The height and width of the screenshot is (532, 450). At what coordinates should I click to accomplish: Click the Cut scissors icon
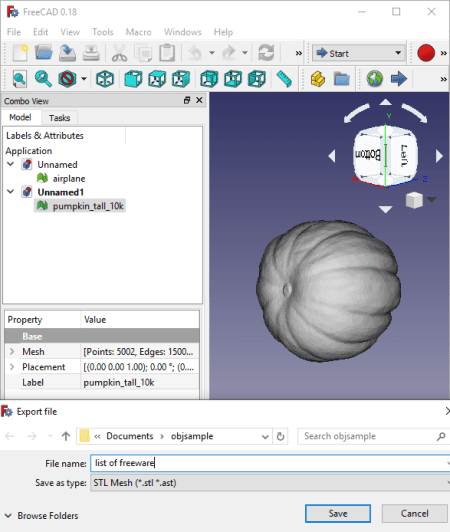click(119, 53)
